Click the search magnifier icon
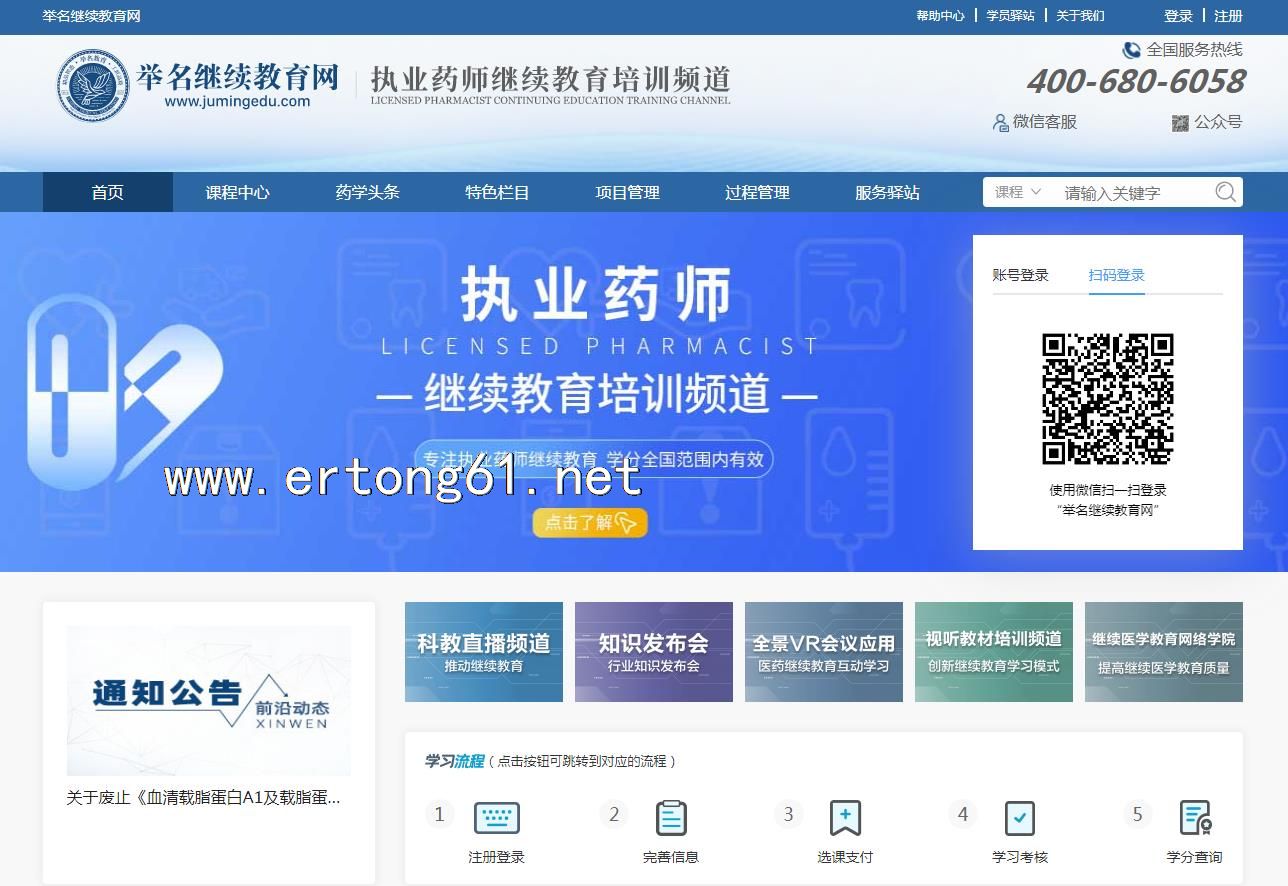The image size is (1288, 886). pos(1225,192)
